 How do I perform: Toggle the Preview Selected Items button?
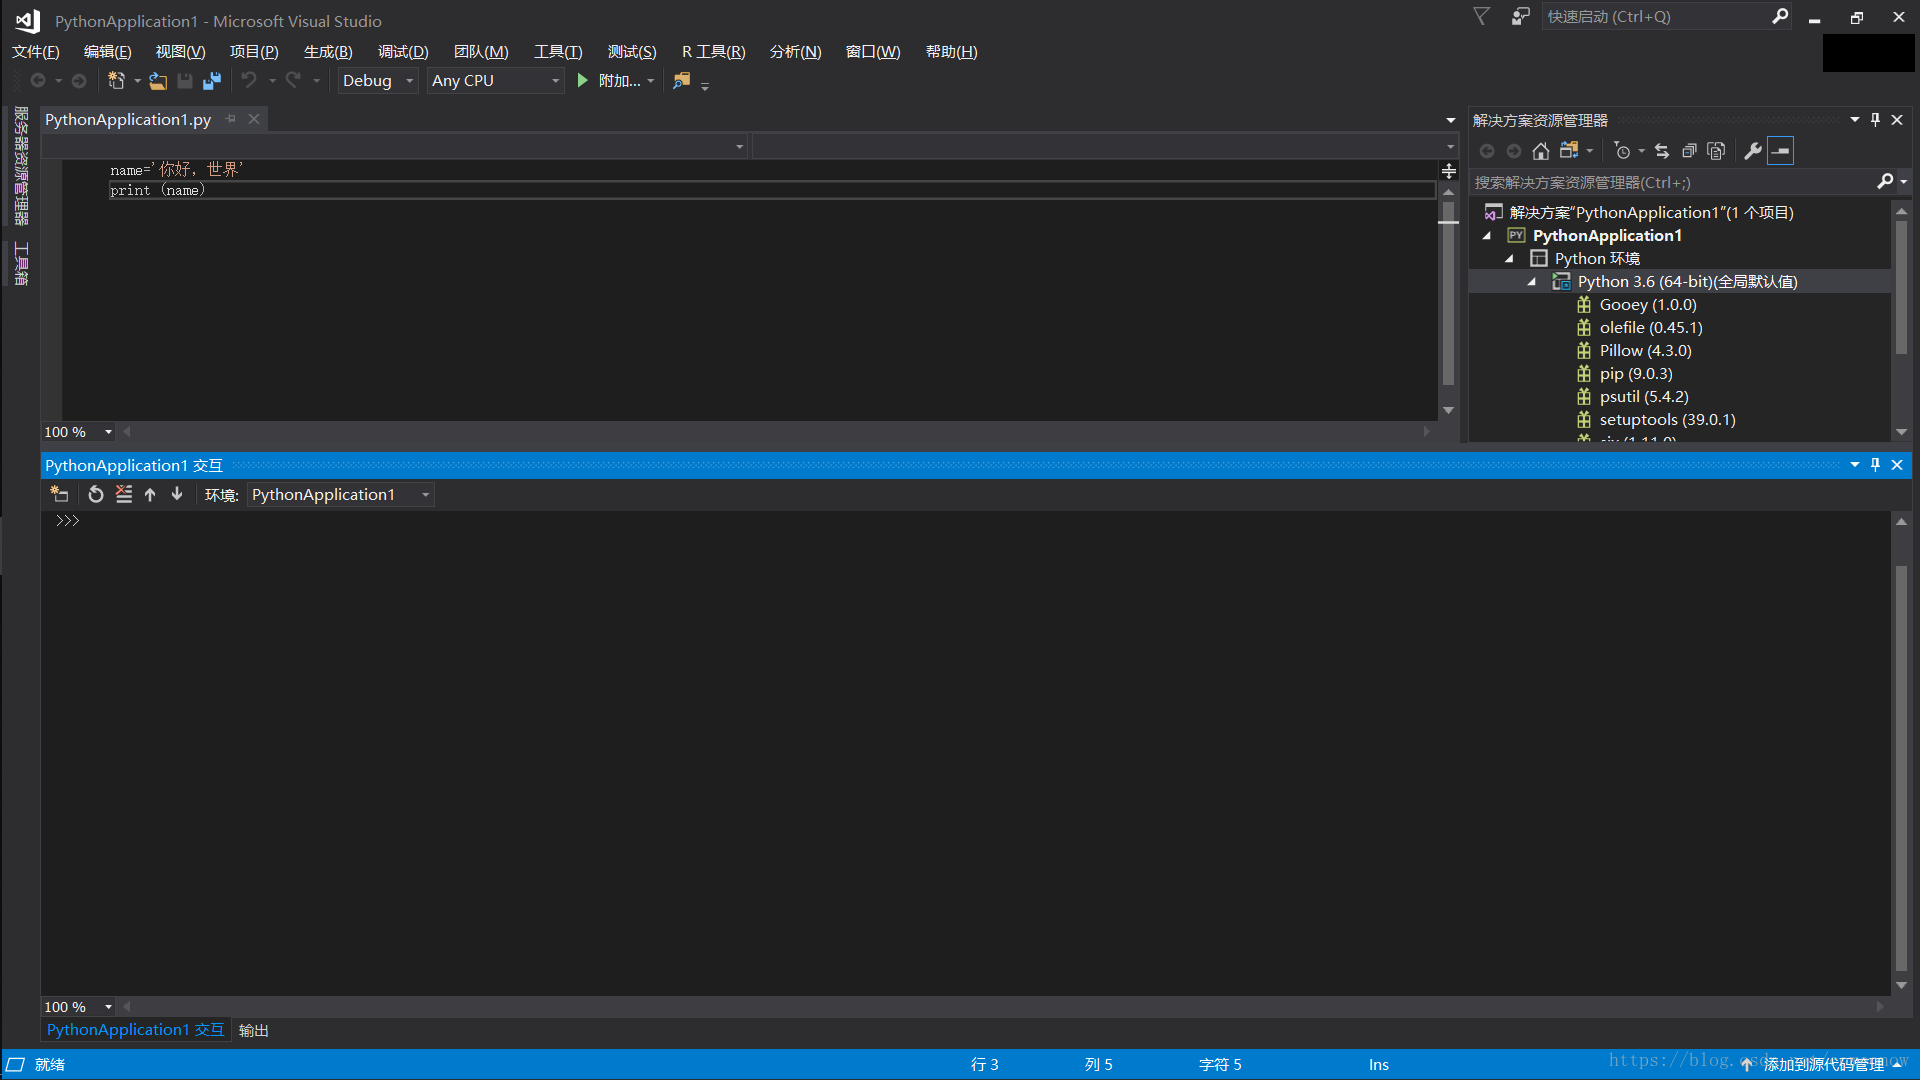click(1781, 151)
